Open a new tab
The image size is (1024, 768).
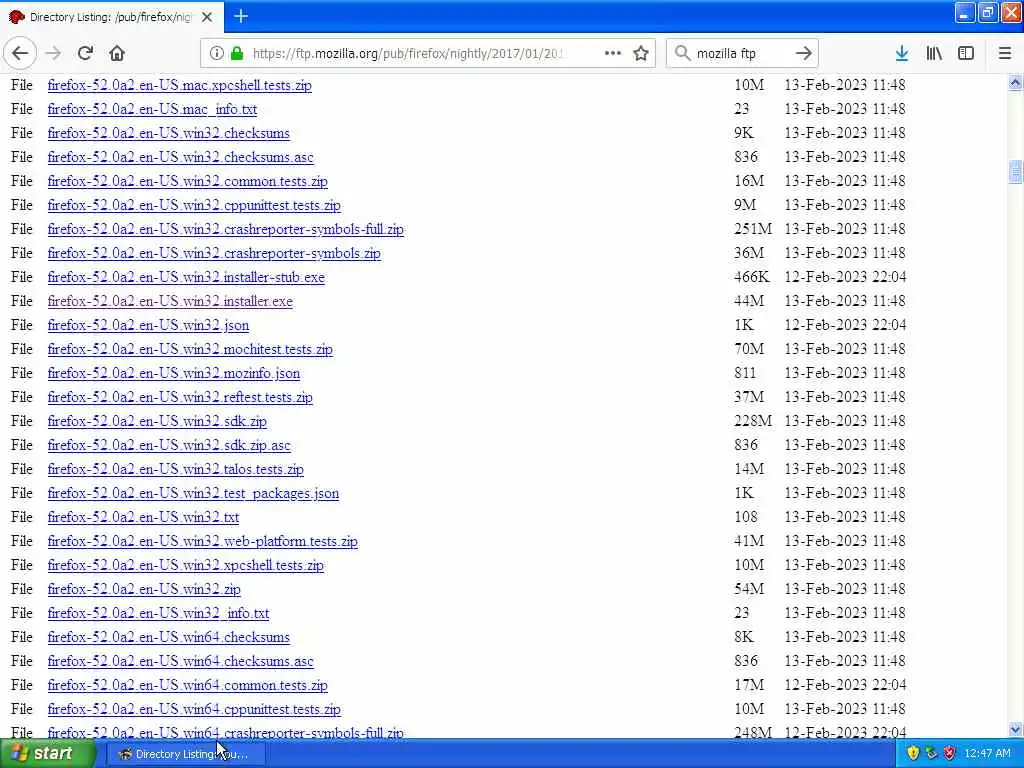point(241,16)
